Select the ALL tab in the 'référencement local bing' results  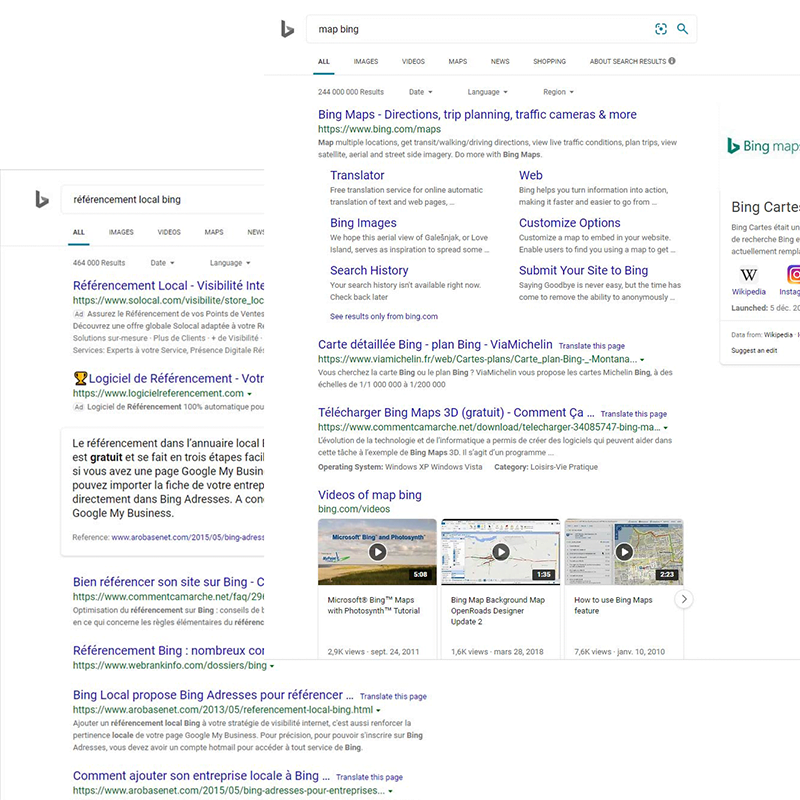[79, 233]
